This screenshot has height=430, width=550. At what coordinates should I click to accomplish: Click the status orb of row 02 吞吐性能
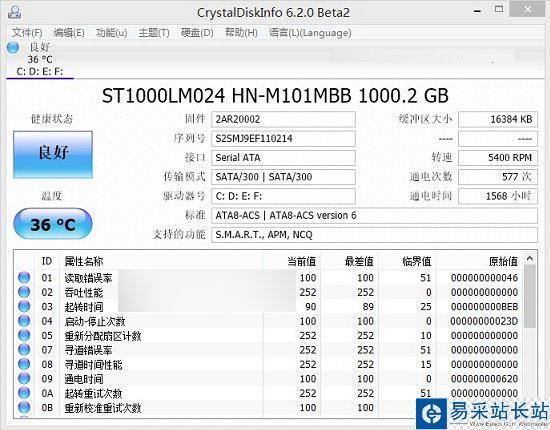tap(24, 292)
